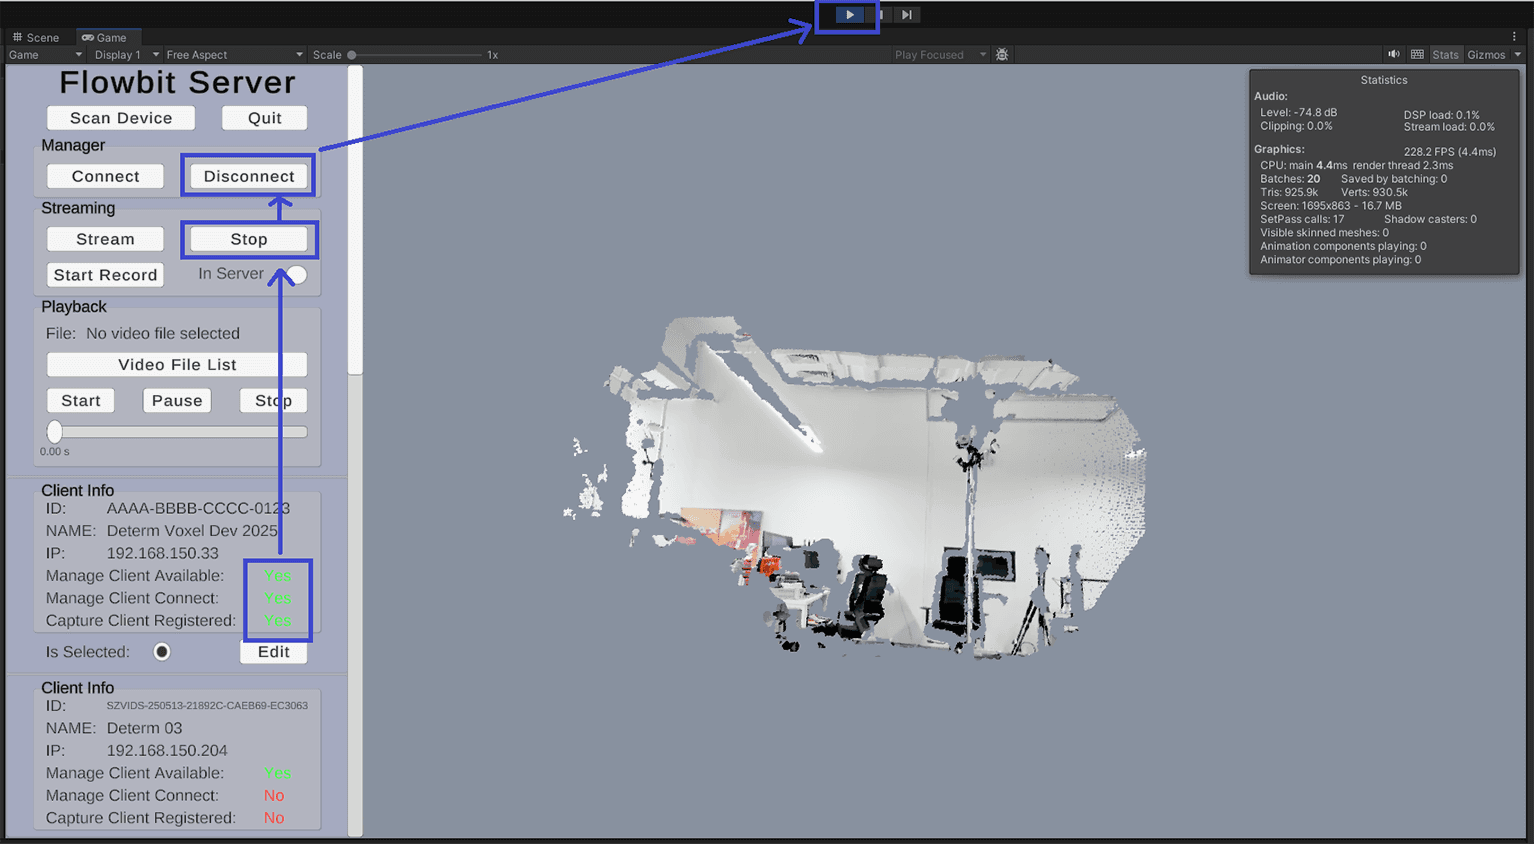The image size is (1534, 844).
Task: Click the 'No video file selected' text
Action: 163,334
